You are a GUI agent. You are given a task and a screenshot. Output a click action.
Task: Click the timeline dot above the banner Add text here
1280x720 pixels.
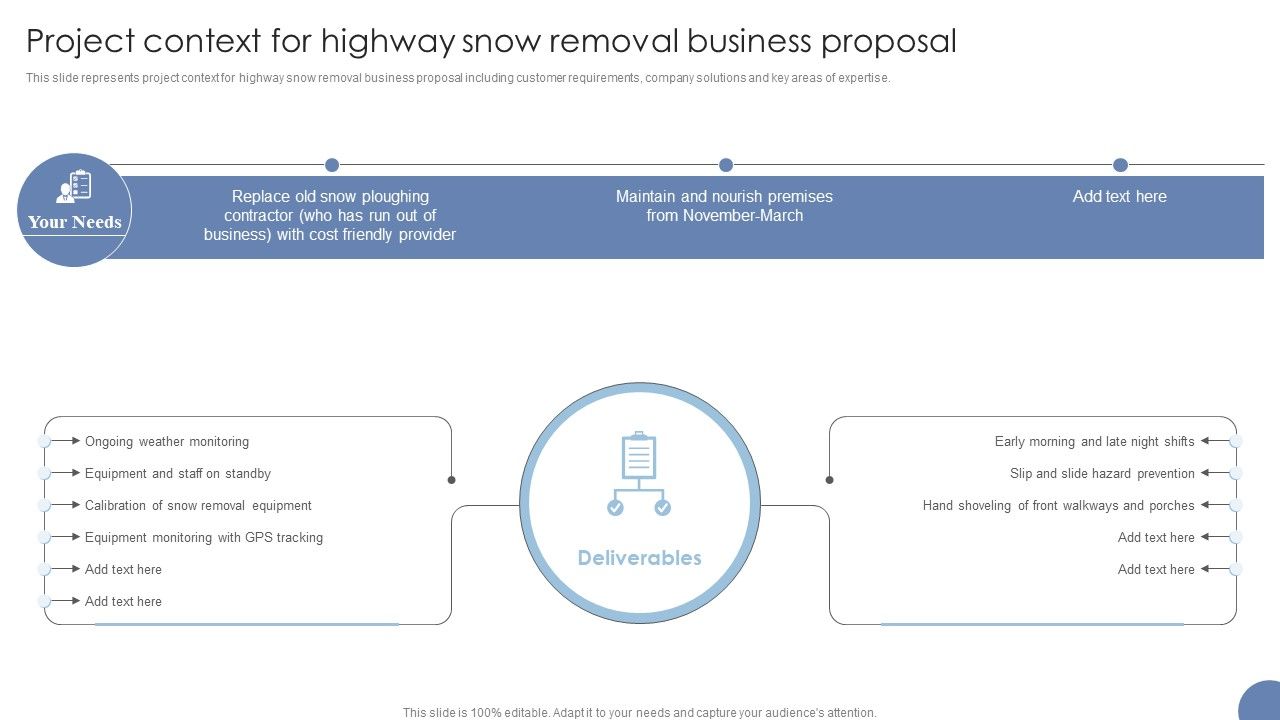point(1120,165)
